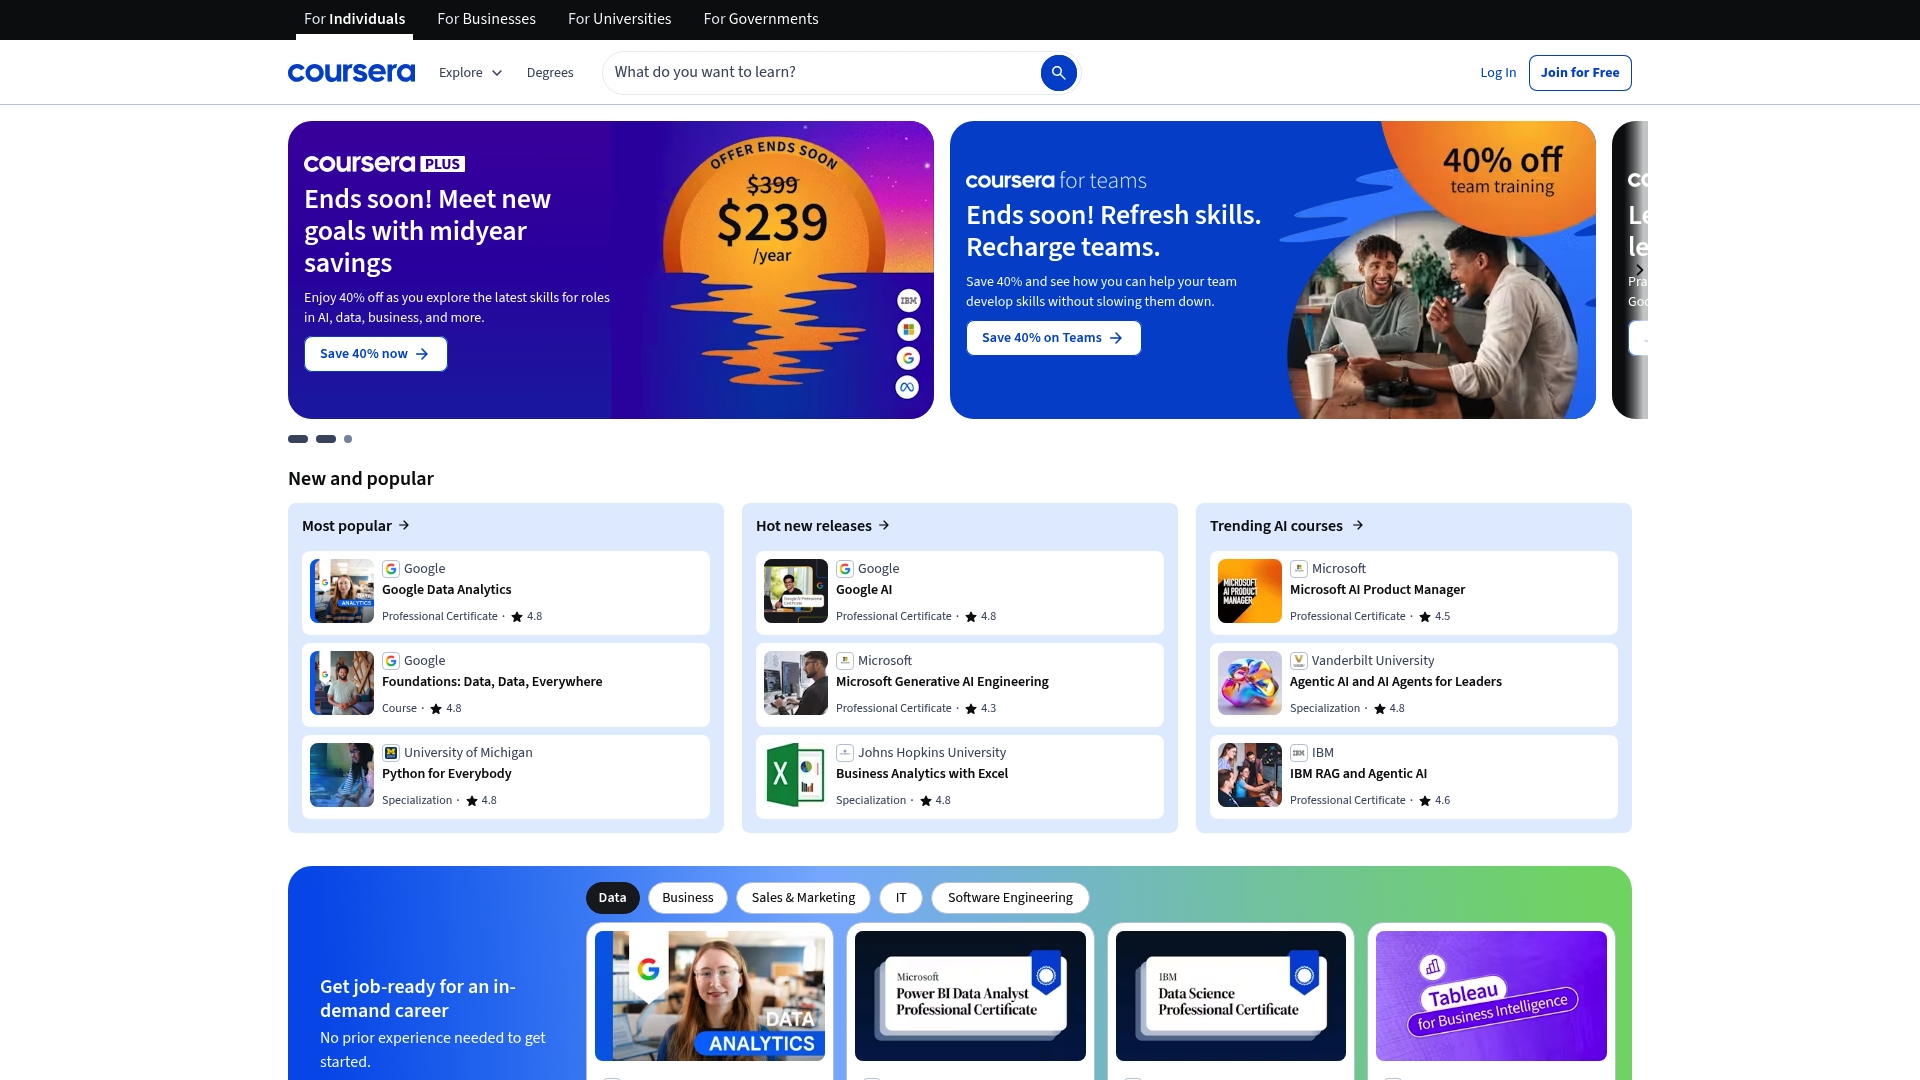Viewport: 1920px width, 1080px height.
Task: Click Google Data Analytics course title
Action: pos(446,590)
